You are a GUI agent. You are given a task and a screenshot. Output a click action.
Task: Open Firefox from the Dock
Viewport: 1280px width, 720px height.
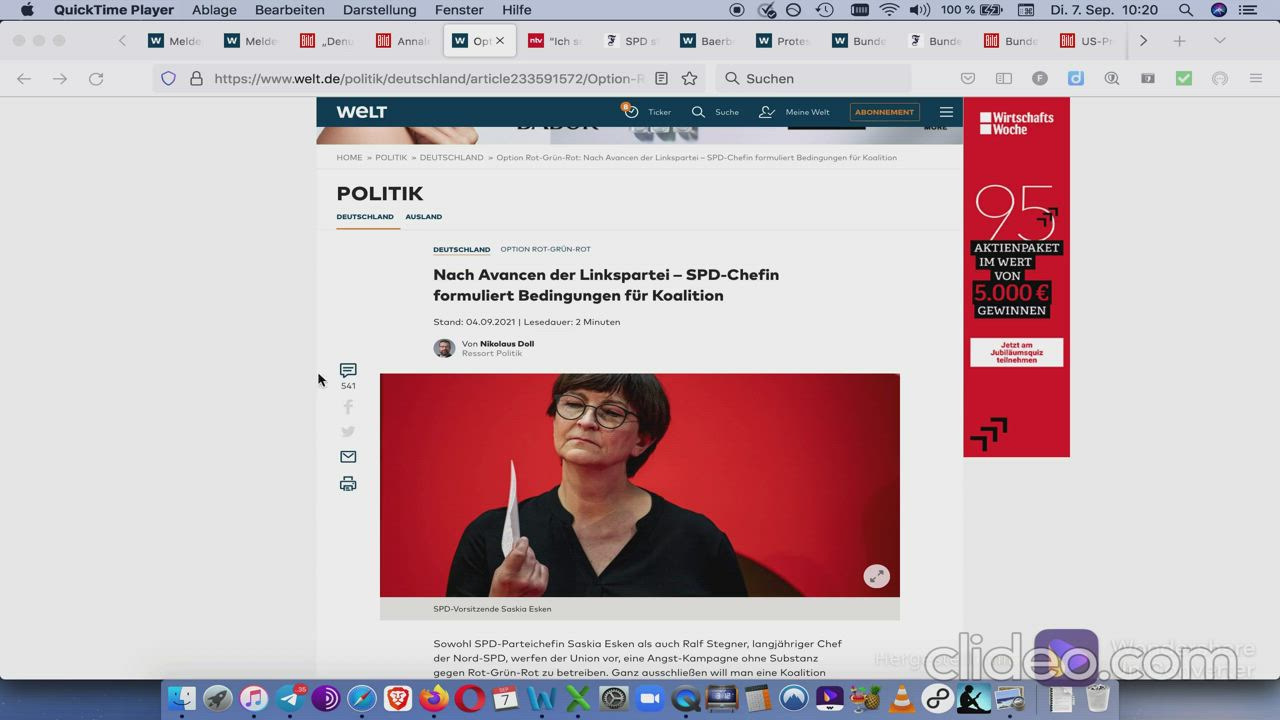click(x=434, y=698)
